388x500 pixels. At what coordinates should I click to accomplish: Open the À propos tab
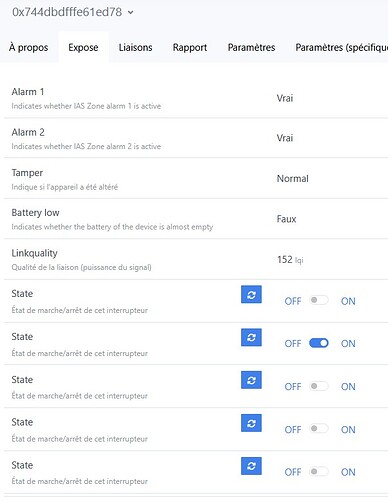tap(29, 47)
